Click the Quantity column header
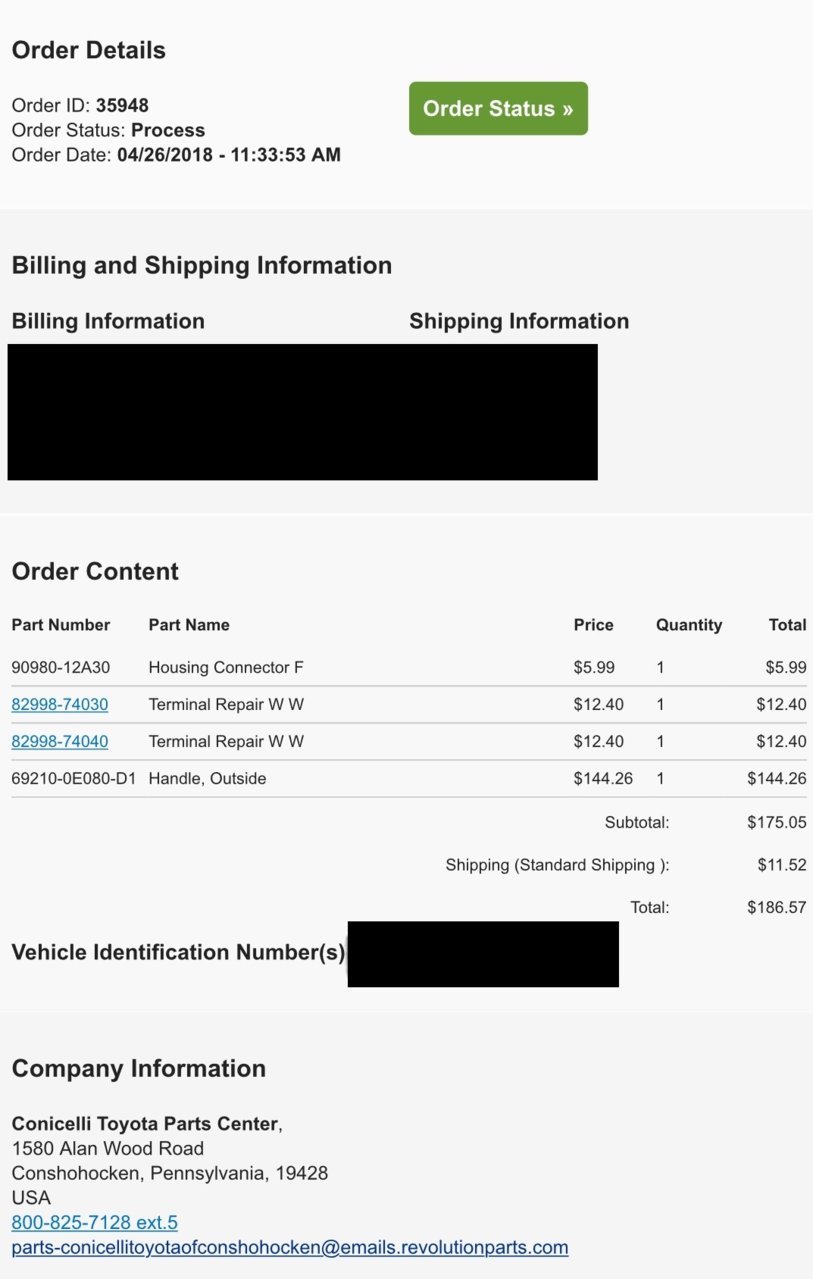 tap(689, 625)
